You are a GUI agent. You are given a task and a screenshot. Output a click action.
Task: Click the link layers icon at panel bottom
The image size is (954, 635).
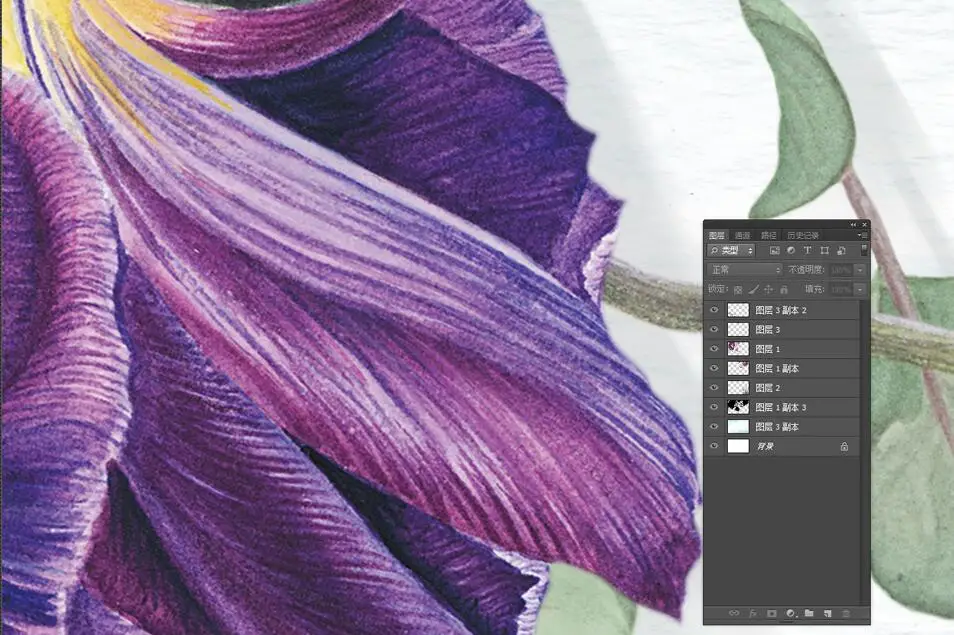(x=734, y=614)
